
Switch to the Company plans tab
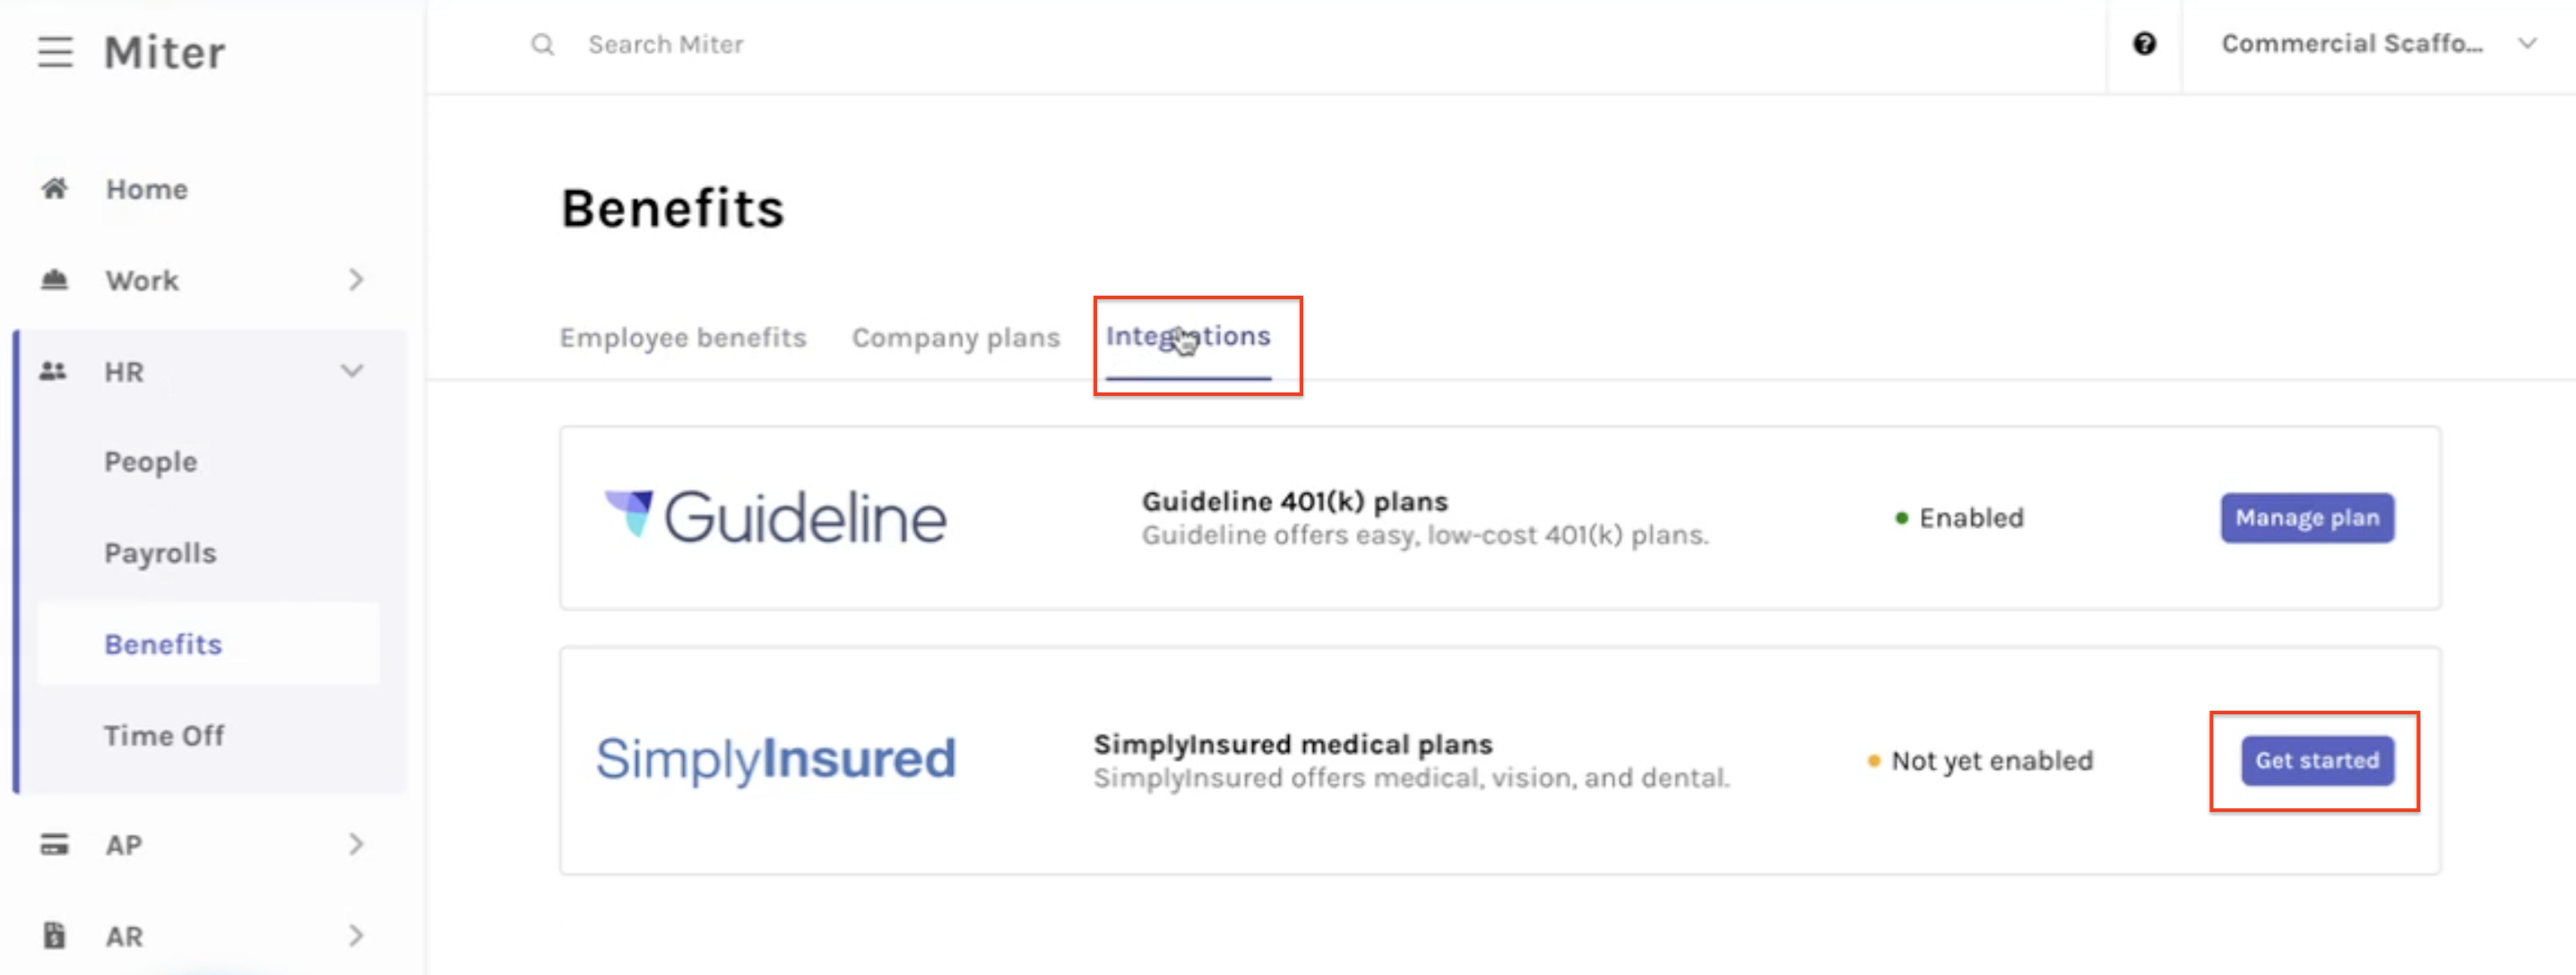[x=956, y=338]
